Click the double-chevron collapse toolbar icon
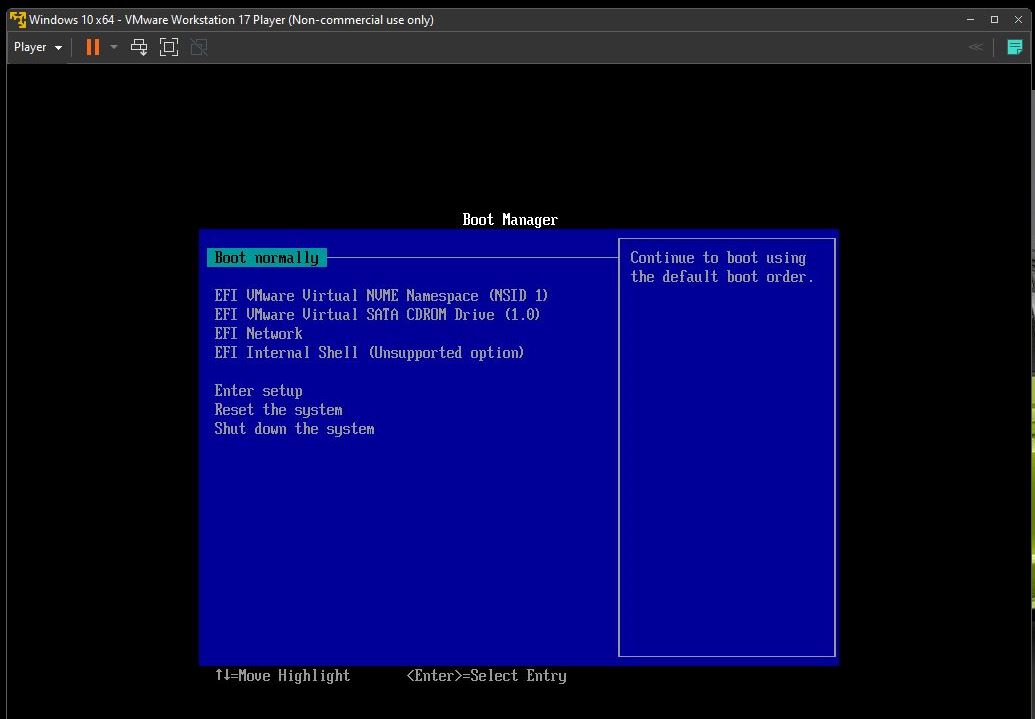This screenshot has width=1035, height=719. pyautogui.click(x=976, y=47)
